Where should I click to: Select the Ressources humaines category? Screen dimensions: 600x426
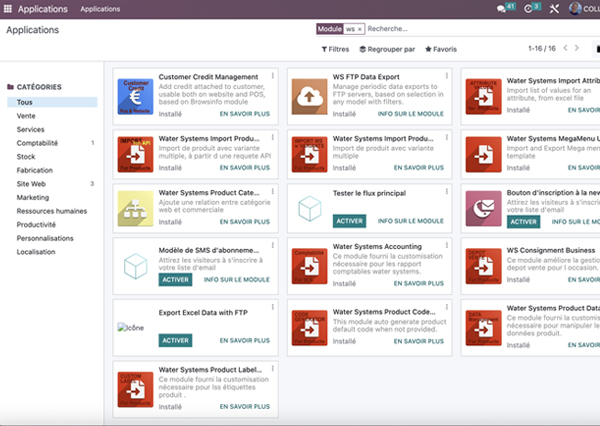(x=52, y=211)
